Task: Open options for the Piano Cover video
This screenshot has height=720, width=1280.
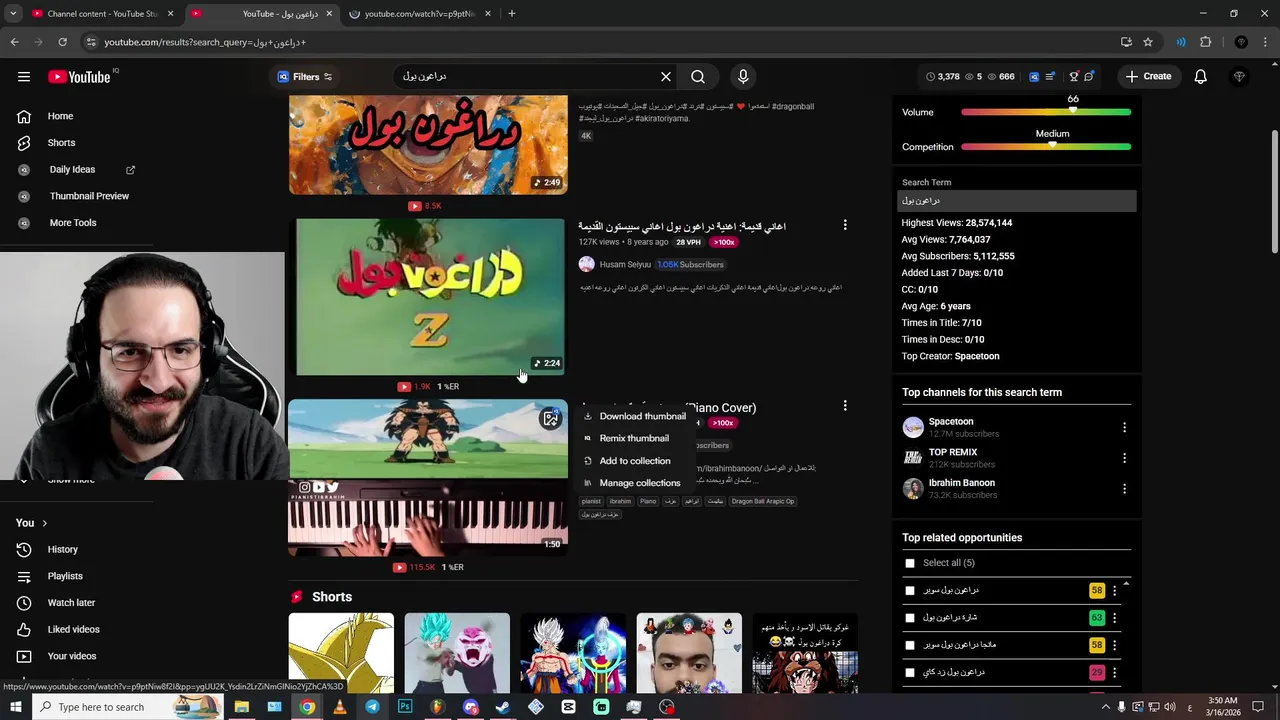Action: coord(845,406)
